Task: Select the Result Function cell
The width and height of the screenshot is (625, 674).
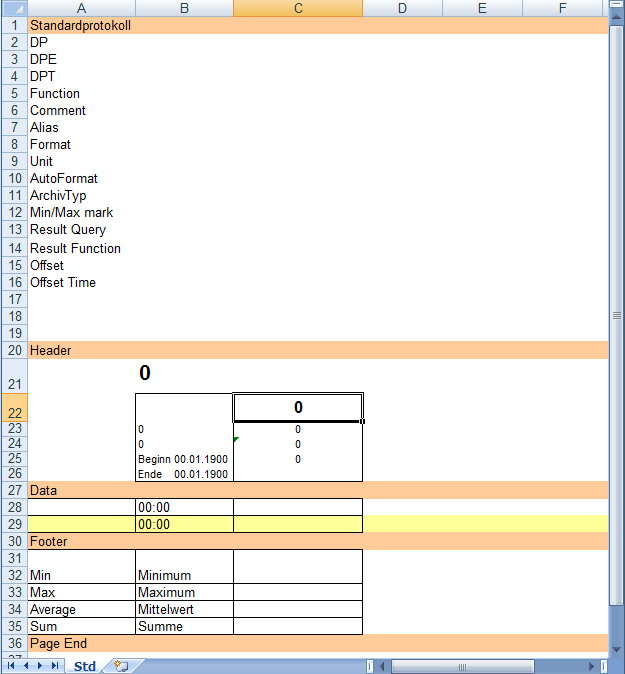Action: [x=80, y=248]
